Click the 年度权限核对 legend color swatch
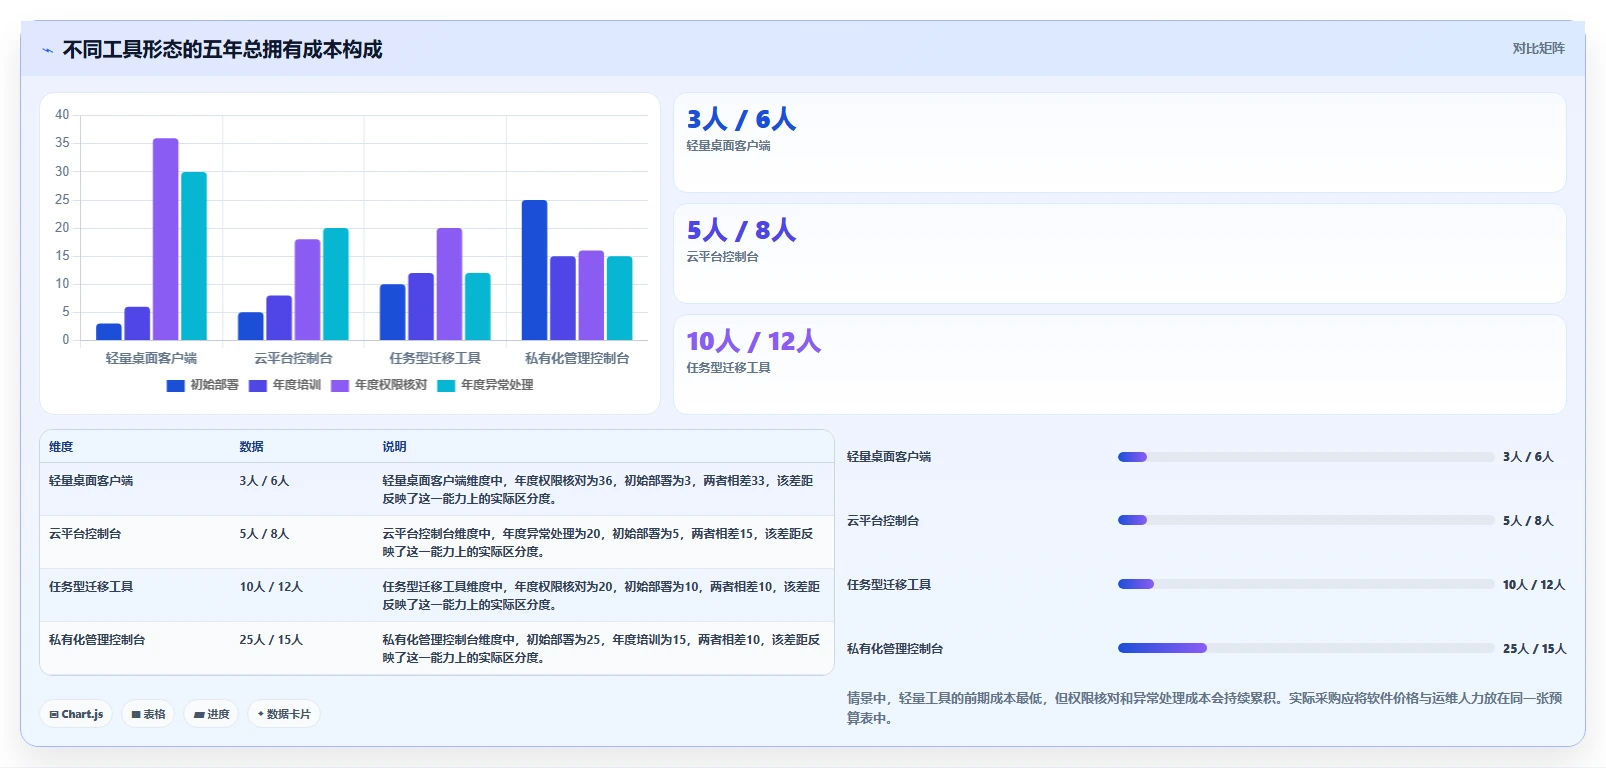The image size is (1606, 768). point(340,386)
